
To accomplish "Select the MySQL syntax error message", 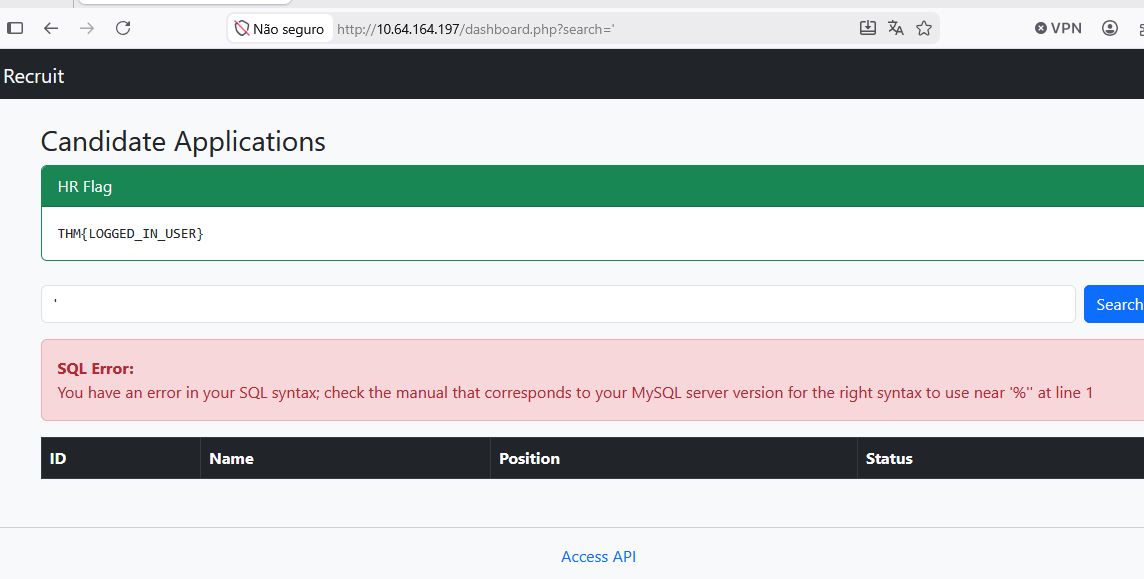I will coord(575,393).
